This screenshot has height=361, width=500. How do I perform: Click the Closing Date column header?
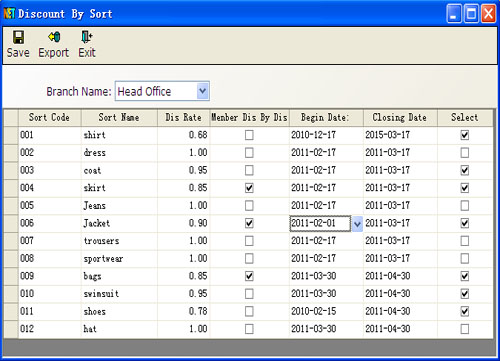(400, 117)
